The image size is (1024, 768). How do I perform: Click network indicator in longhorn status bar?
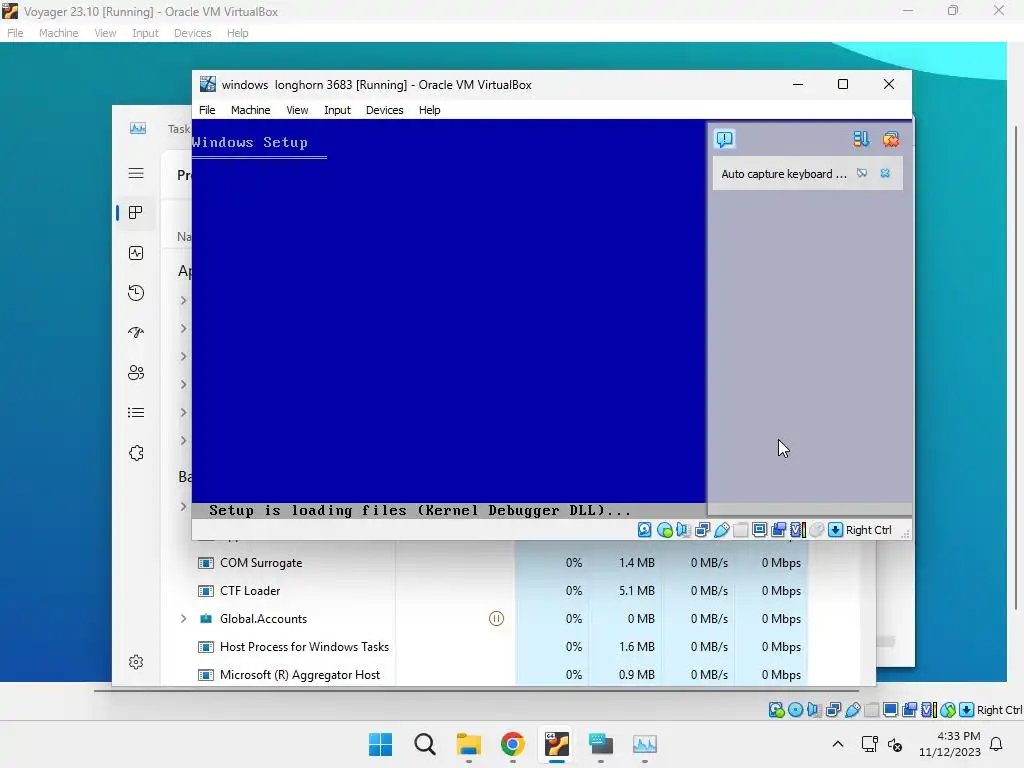[703, 530]
